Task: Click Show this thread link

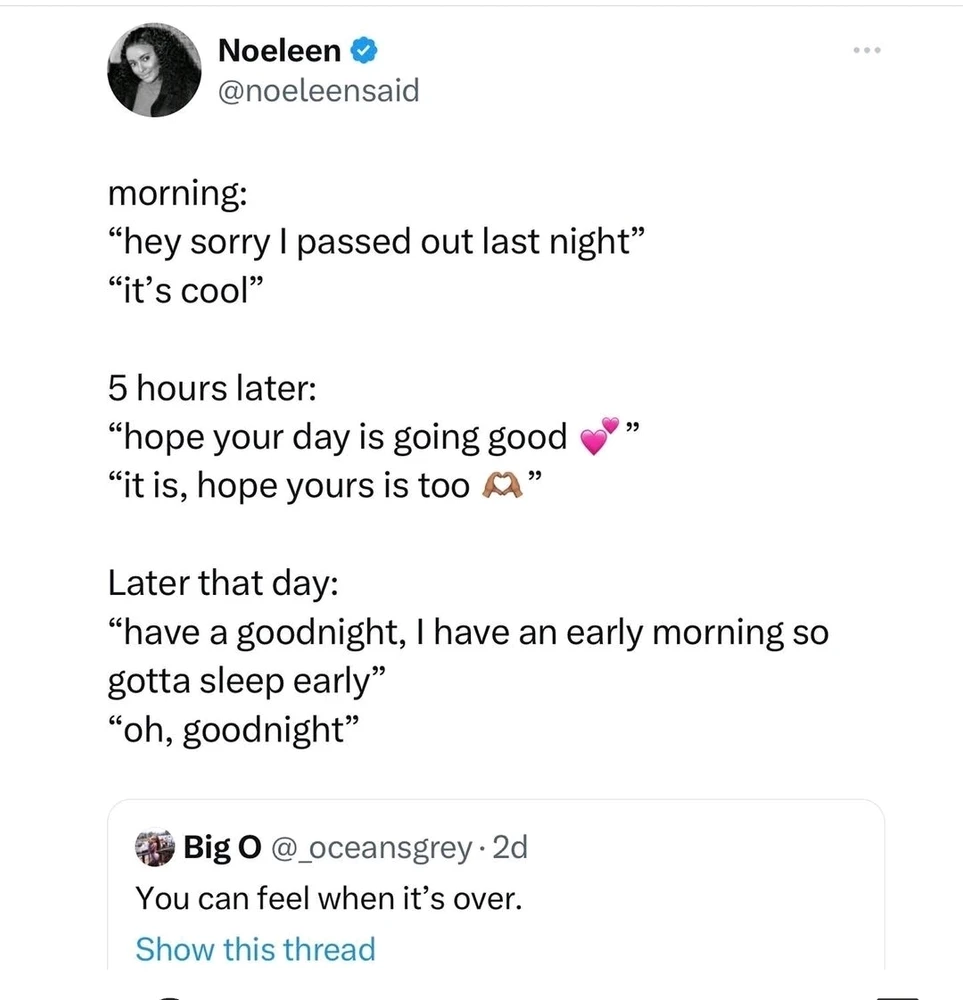Action: [255, 949]
